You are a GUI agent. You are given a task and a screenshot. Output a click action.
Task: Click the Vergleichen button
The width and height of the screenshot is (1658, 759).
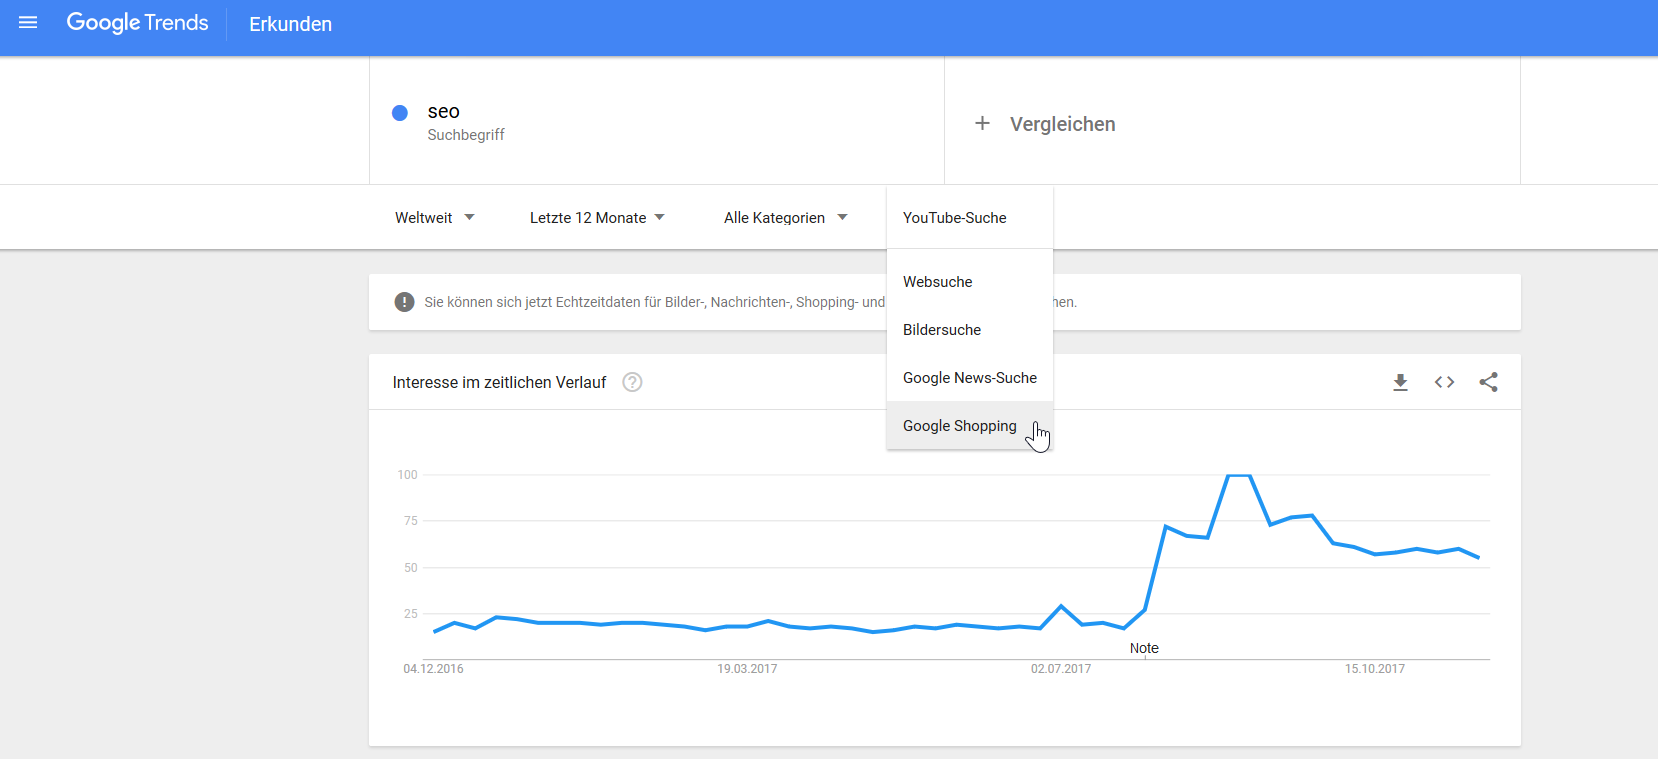click(1063, 123)
